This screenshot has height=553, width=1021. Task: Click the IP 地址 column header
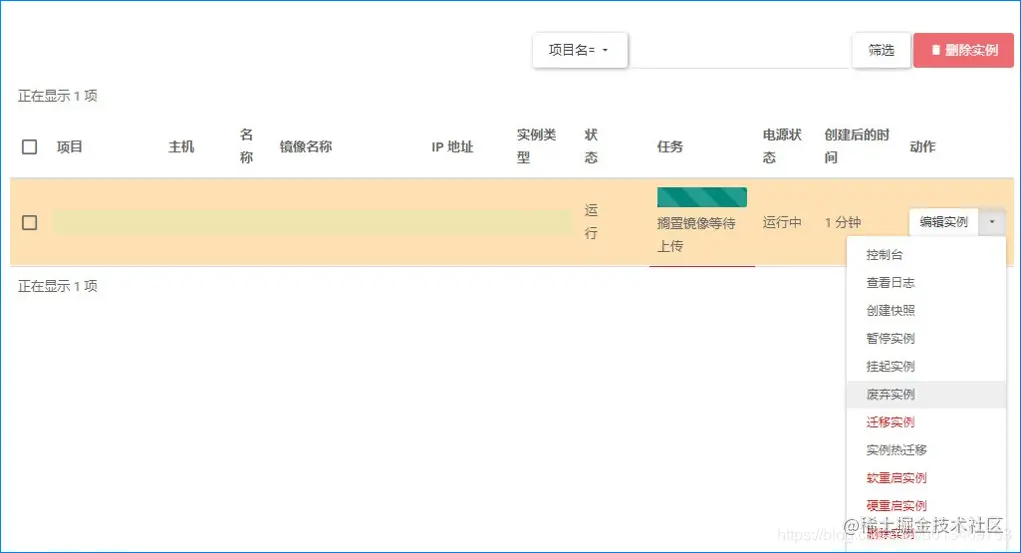click(x=453, y=147)
